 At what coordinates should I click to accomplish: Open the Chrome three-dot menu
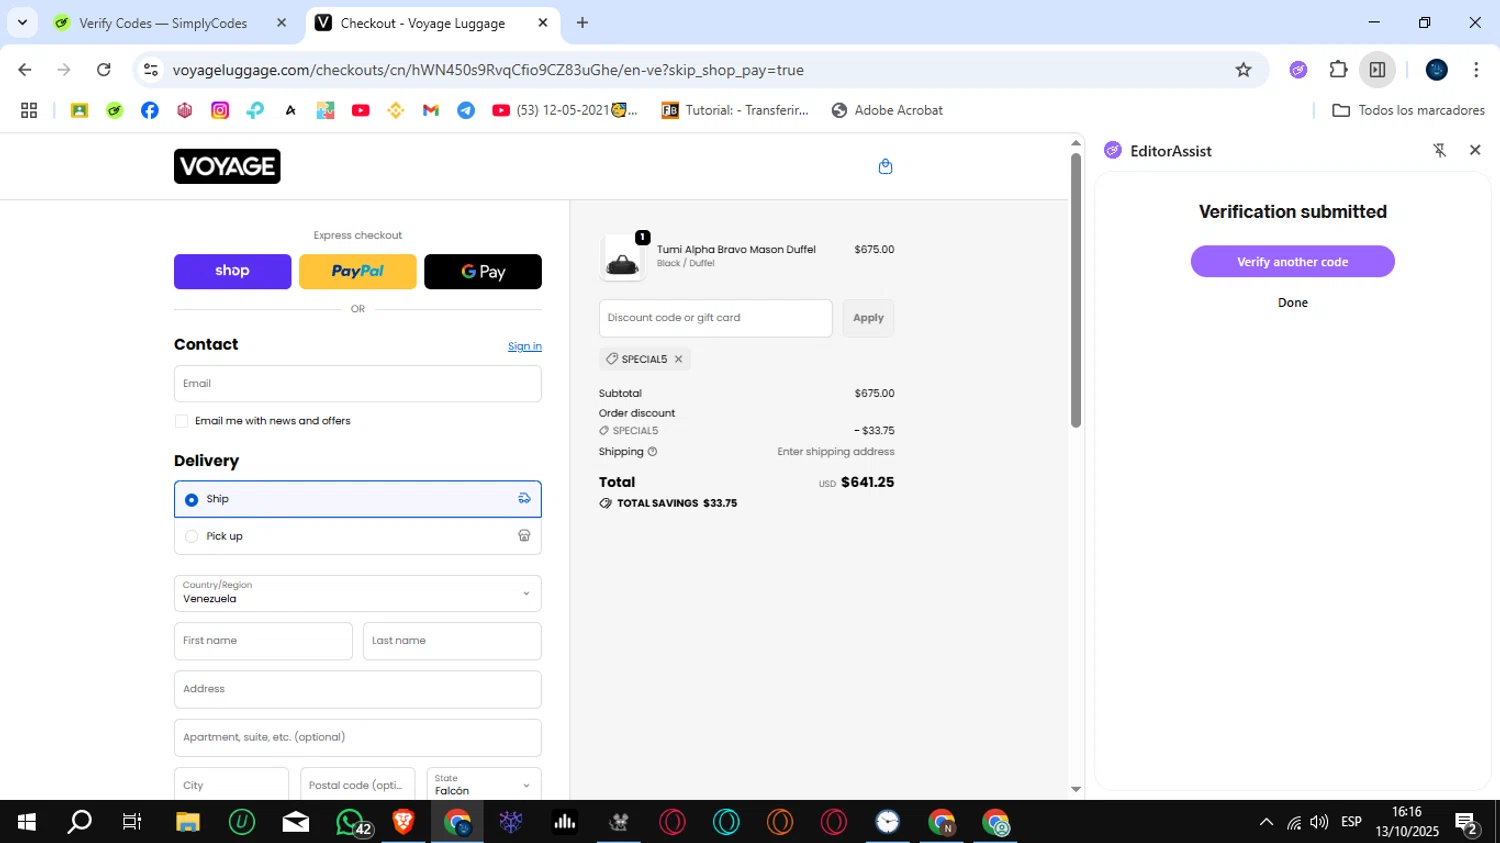1476,70
